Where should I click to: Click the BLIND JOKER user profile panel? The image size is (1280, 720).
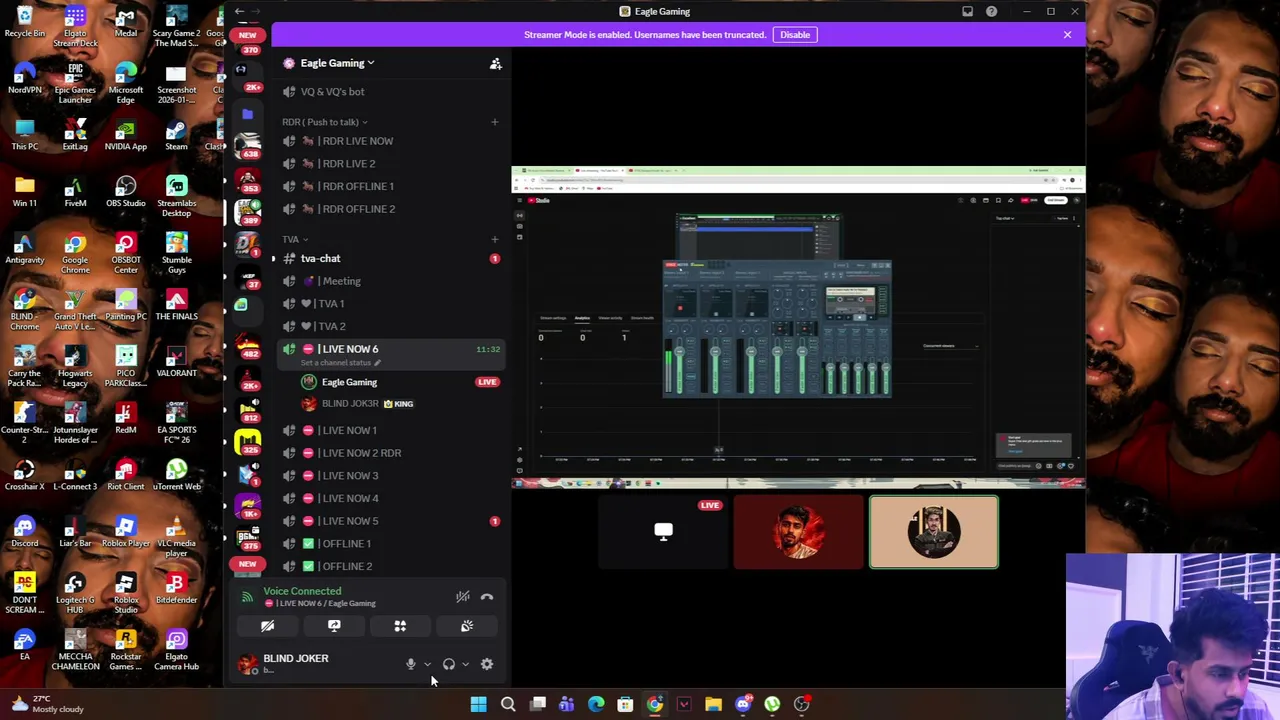[315, 664]
